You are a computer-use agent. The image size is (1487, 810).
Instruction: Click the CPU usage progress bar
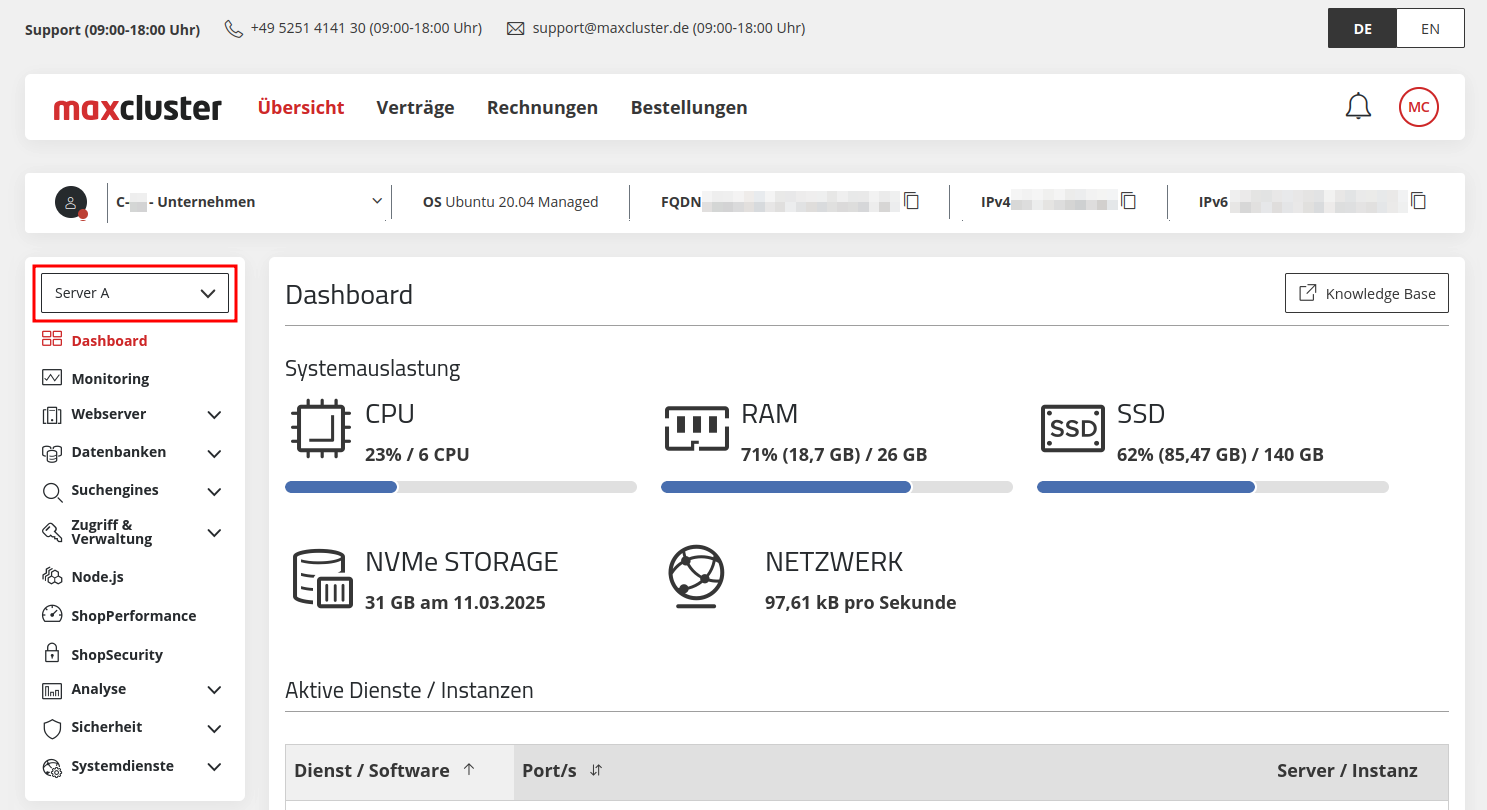(461, 487)
